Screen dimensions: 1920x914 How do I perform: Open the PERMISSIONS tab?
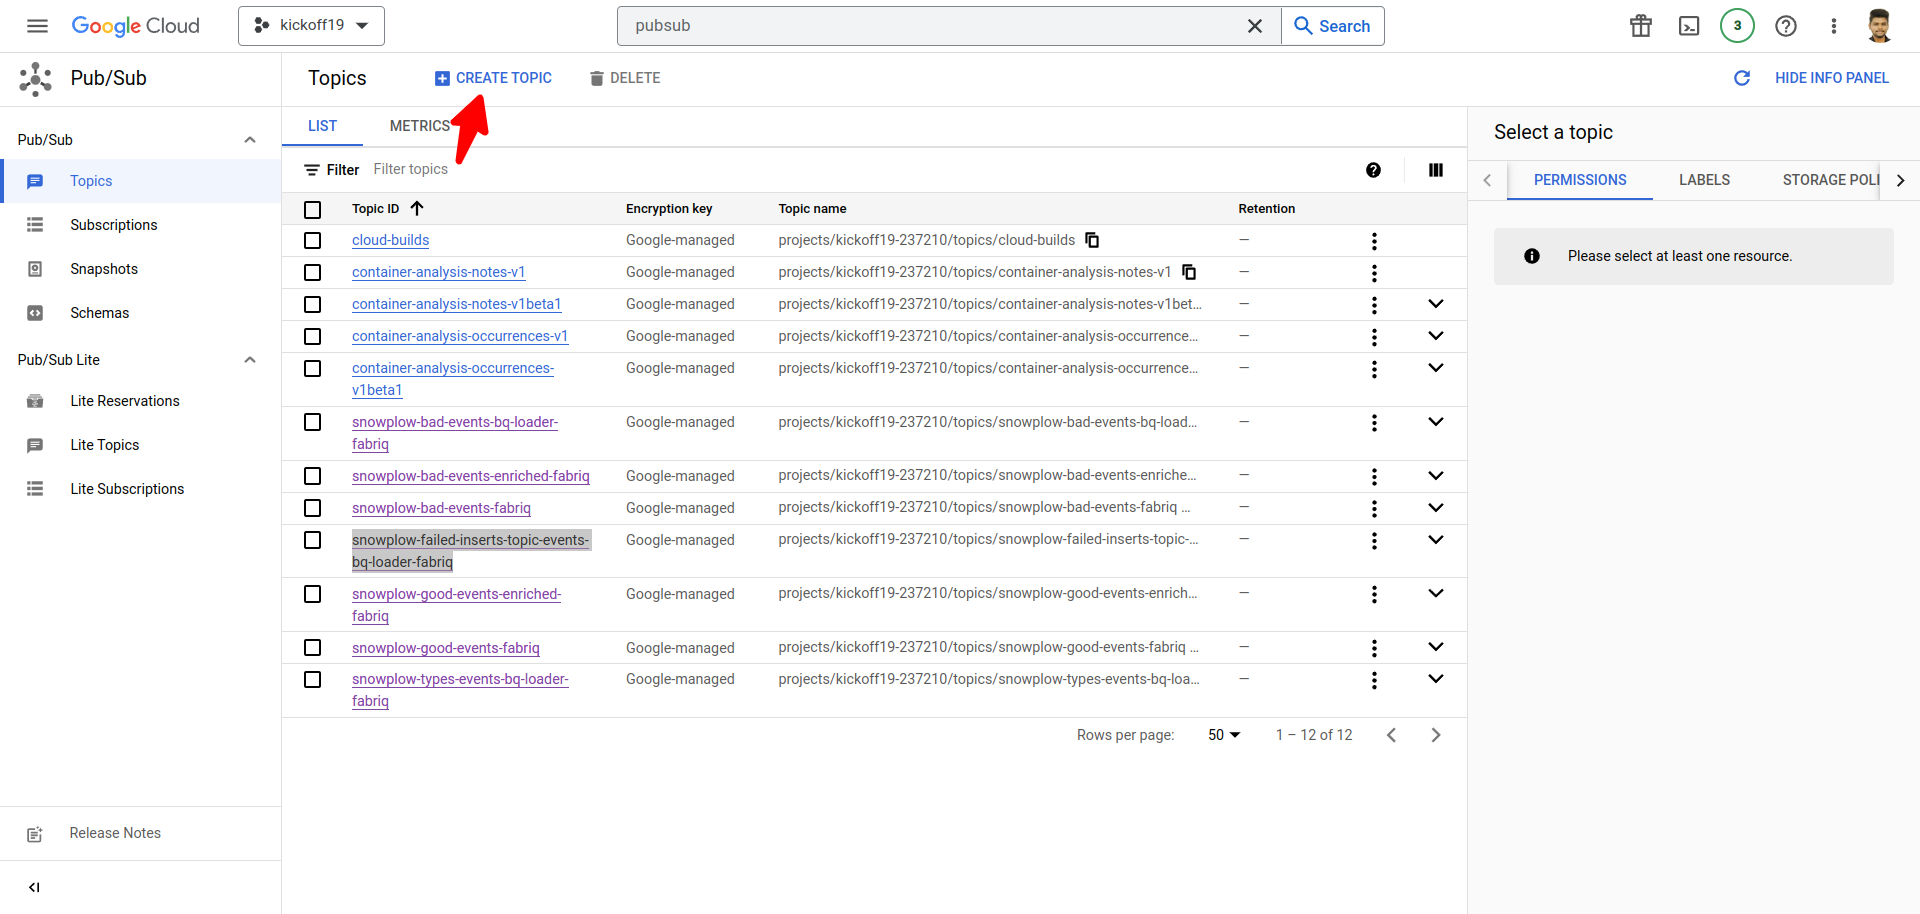click(x=1580, y=180)
